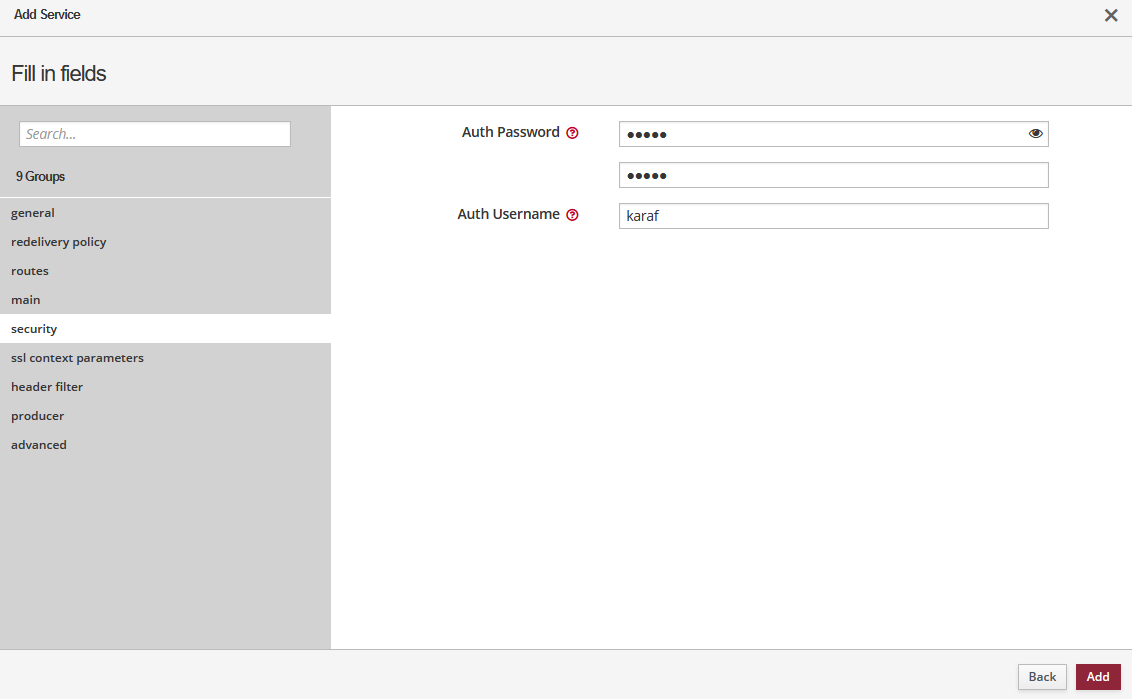
Task: Open the general group
Action: click(x=33, y=213)
